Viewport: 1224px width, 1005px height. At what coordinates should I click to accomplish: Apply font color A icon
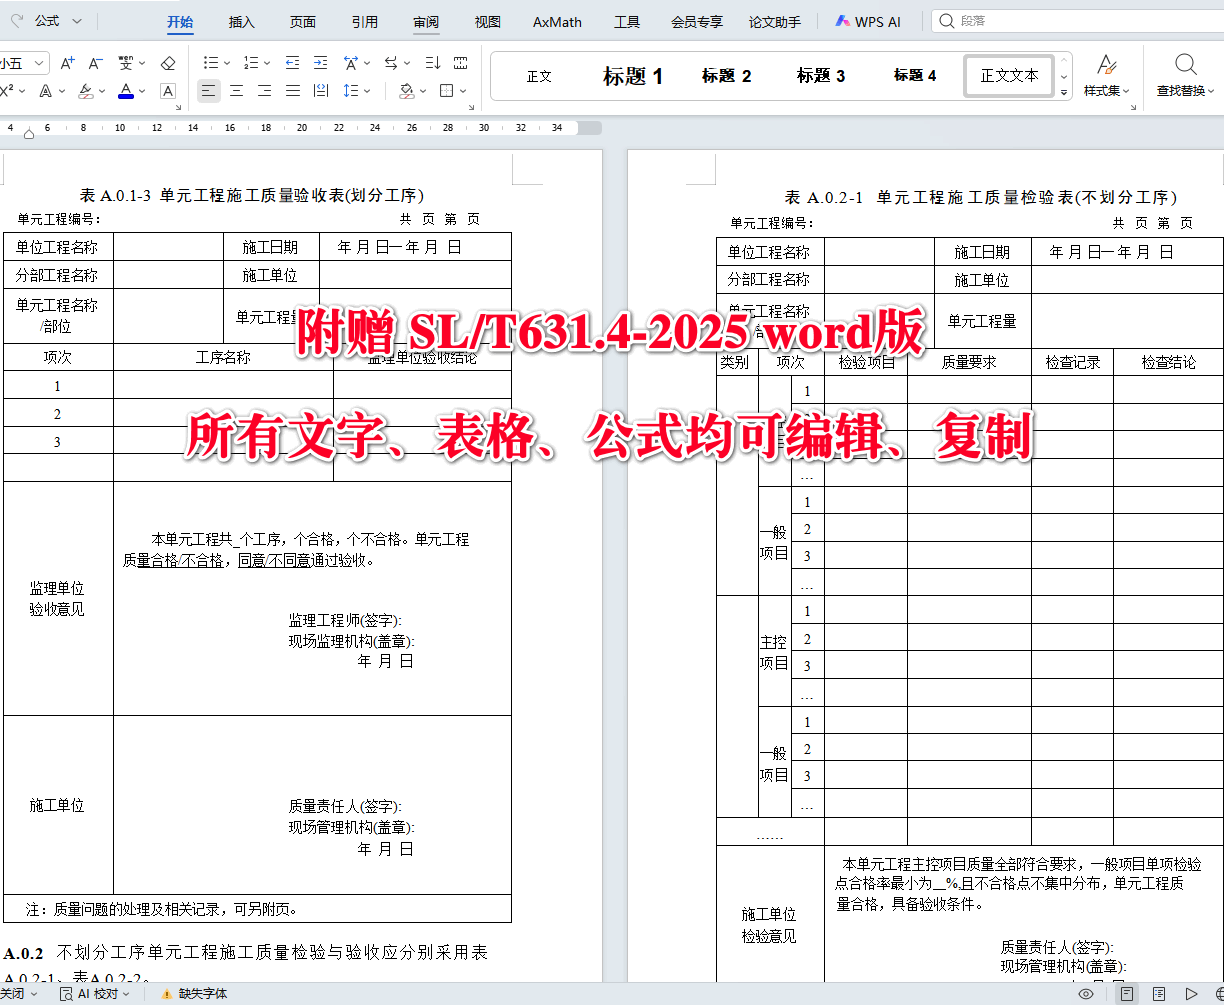pyautogui.click(x=126, y=91)
